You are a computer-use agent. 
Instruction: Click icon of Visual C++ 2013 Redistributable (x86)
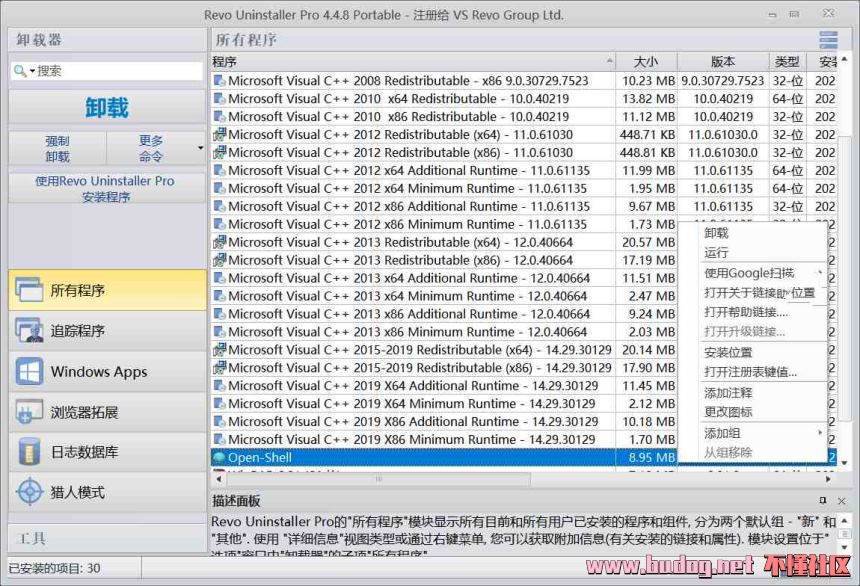click(219, 260)
